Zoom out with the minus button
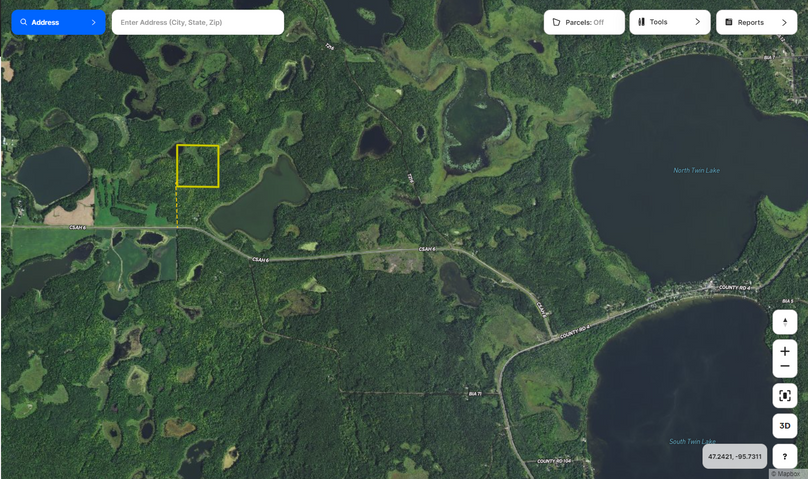Viewport: 808px width, 479px height. coord(785,367)
